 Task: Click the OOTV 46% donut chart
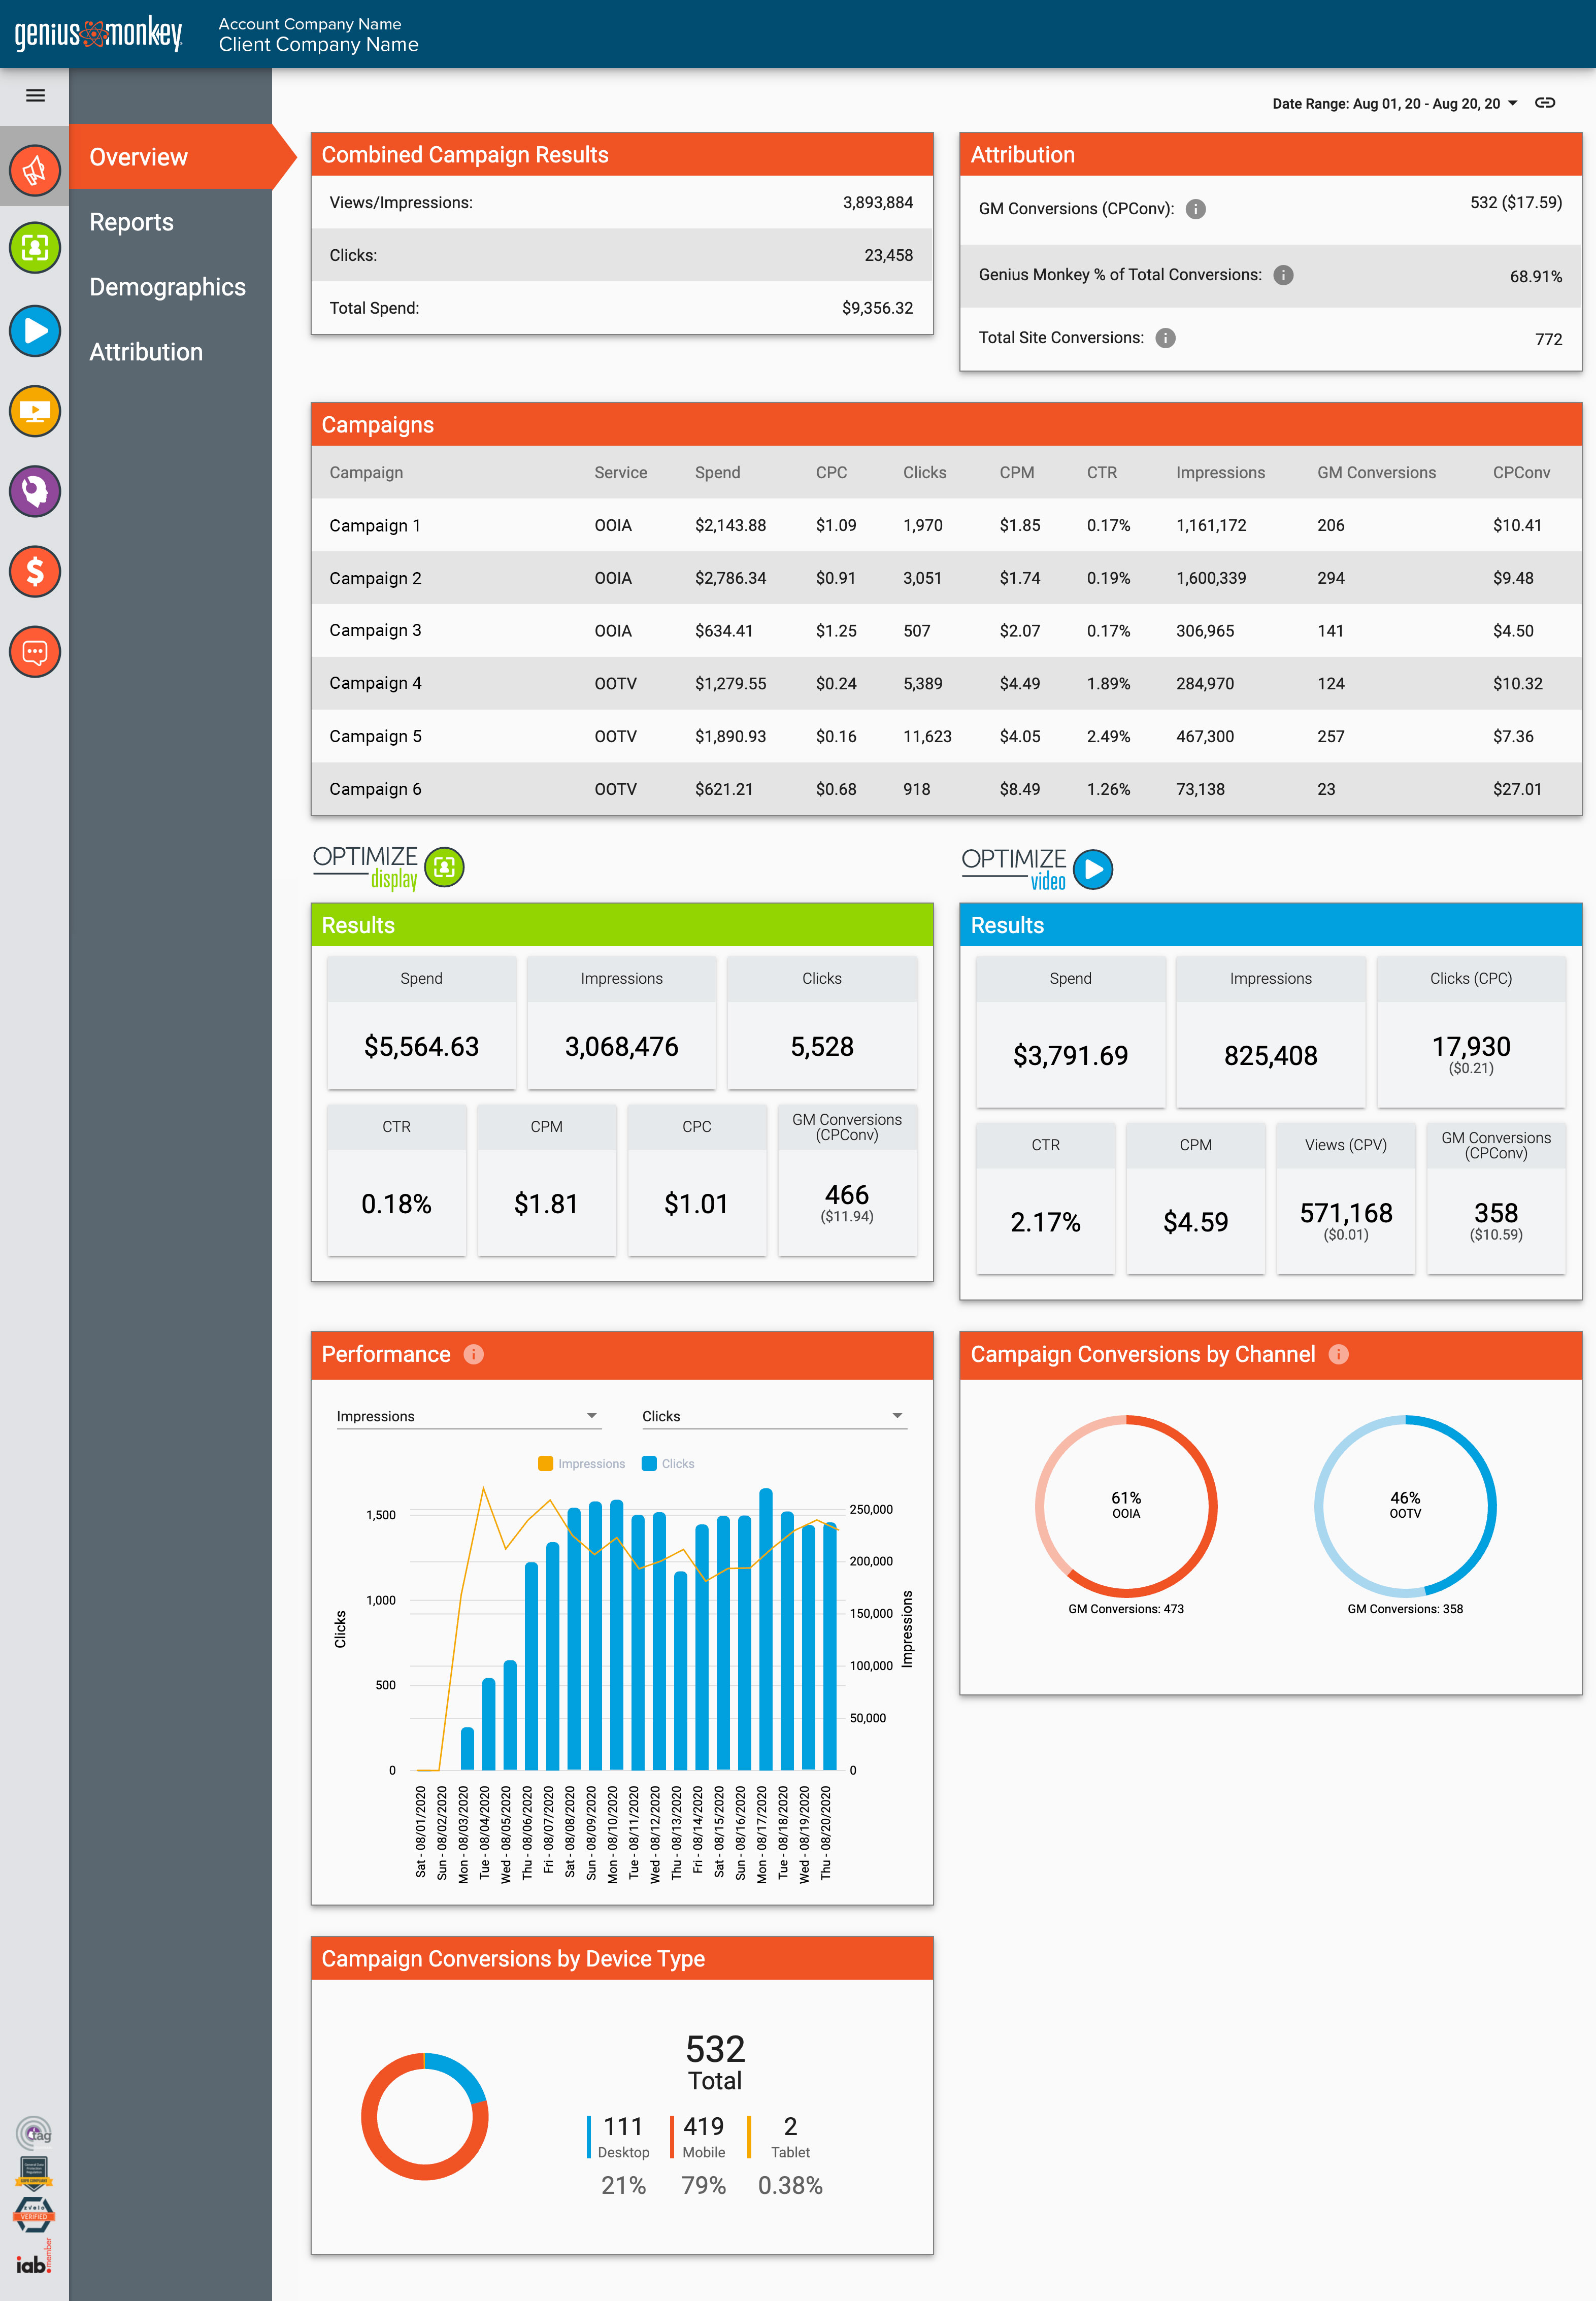pyautogui.click(x=1405, y=1505)
